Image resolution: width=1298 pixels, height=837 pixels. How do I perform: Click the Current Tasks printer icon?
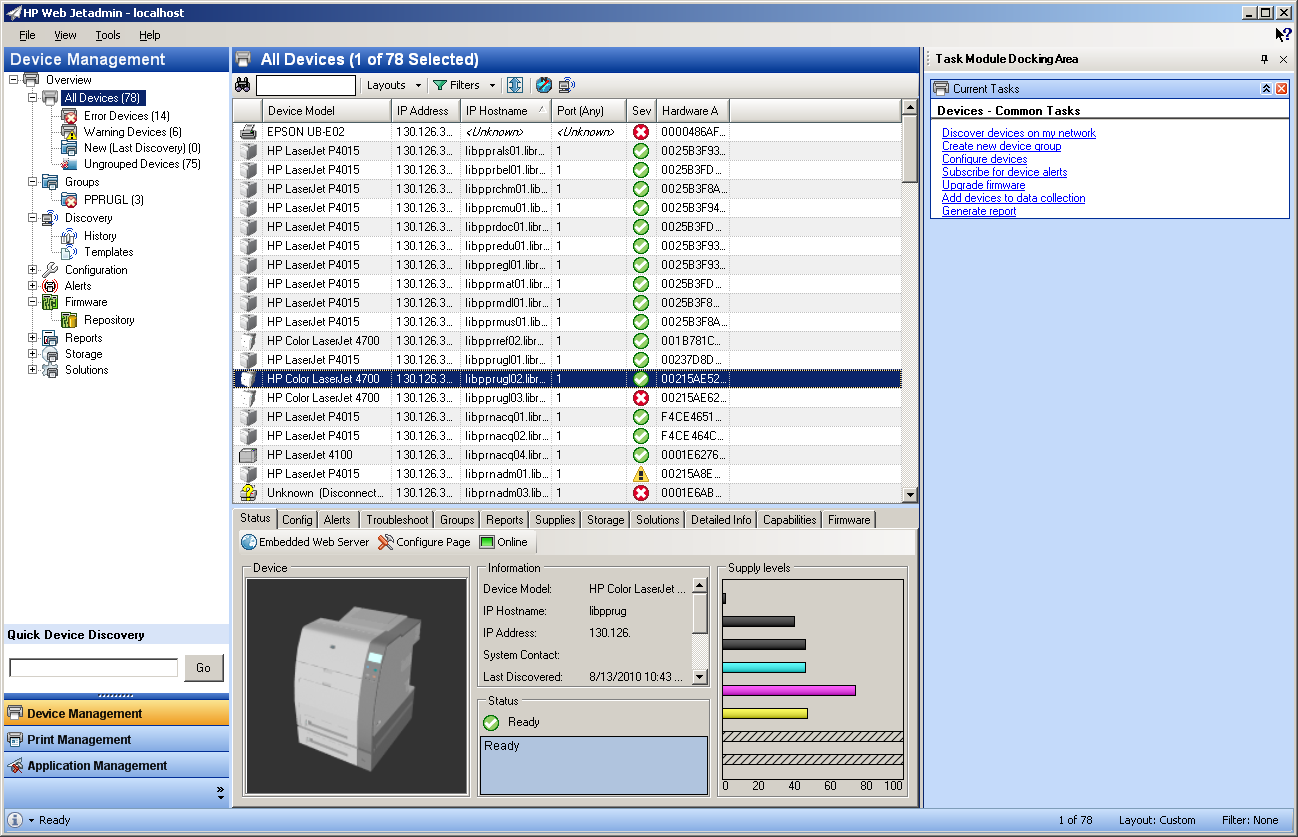(x=941, y=89)
